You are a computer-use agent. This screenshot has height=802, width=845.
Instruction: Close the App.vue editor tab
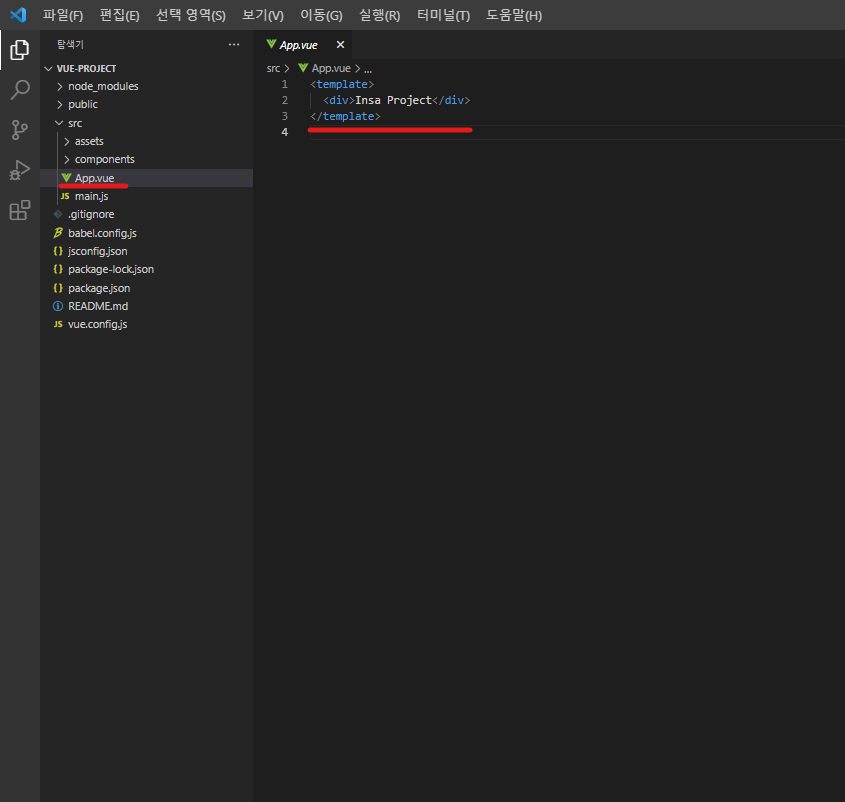(340, 45)
